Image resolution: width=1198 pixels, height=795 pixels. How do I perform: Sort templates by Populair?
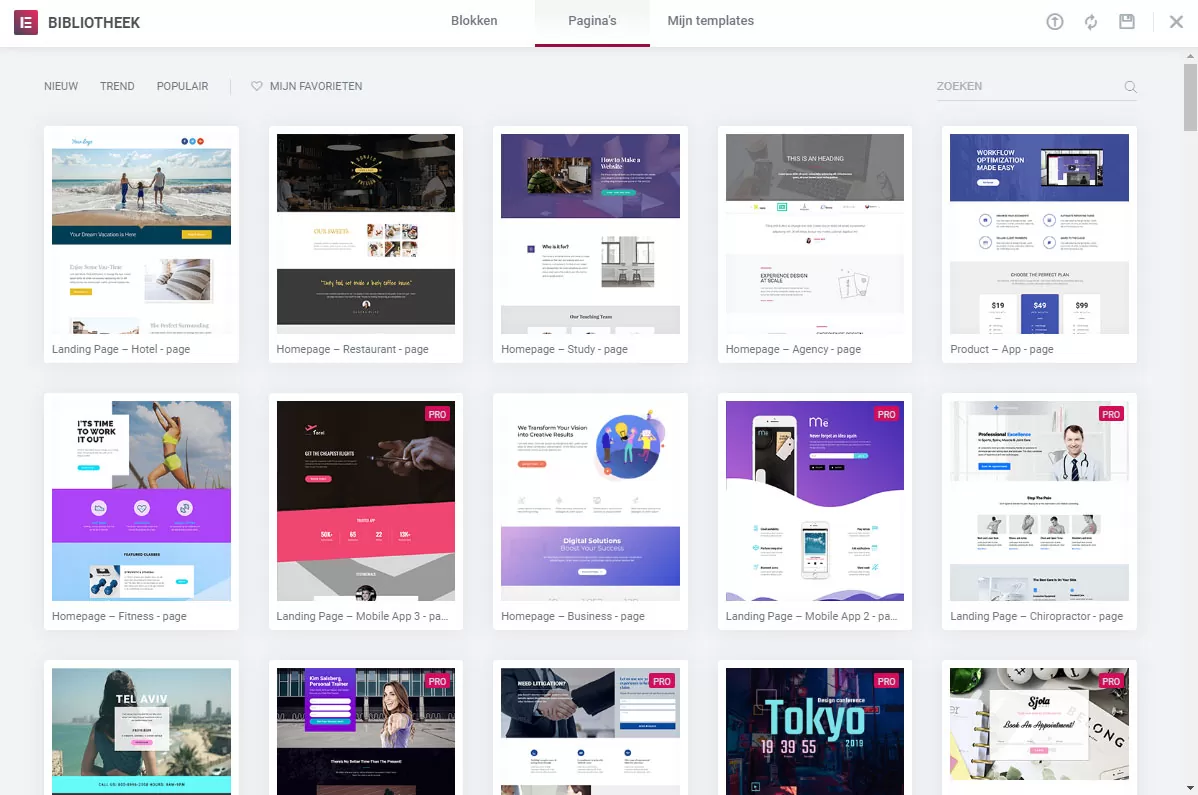[x=182, y=87]
